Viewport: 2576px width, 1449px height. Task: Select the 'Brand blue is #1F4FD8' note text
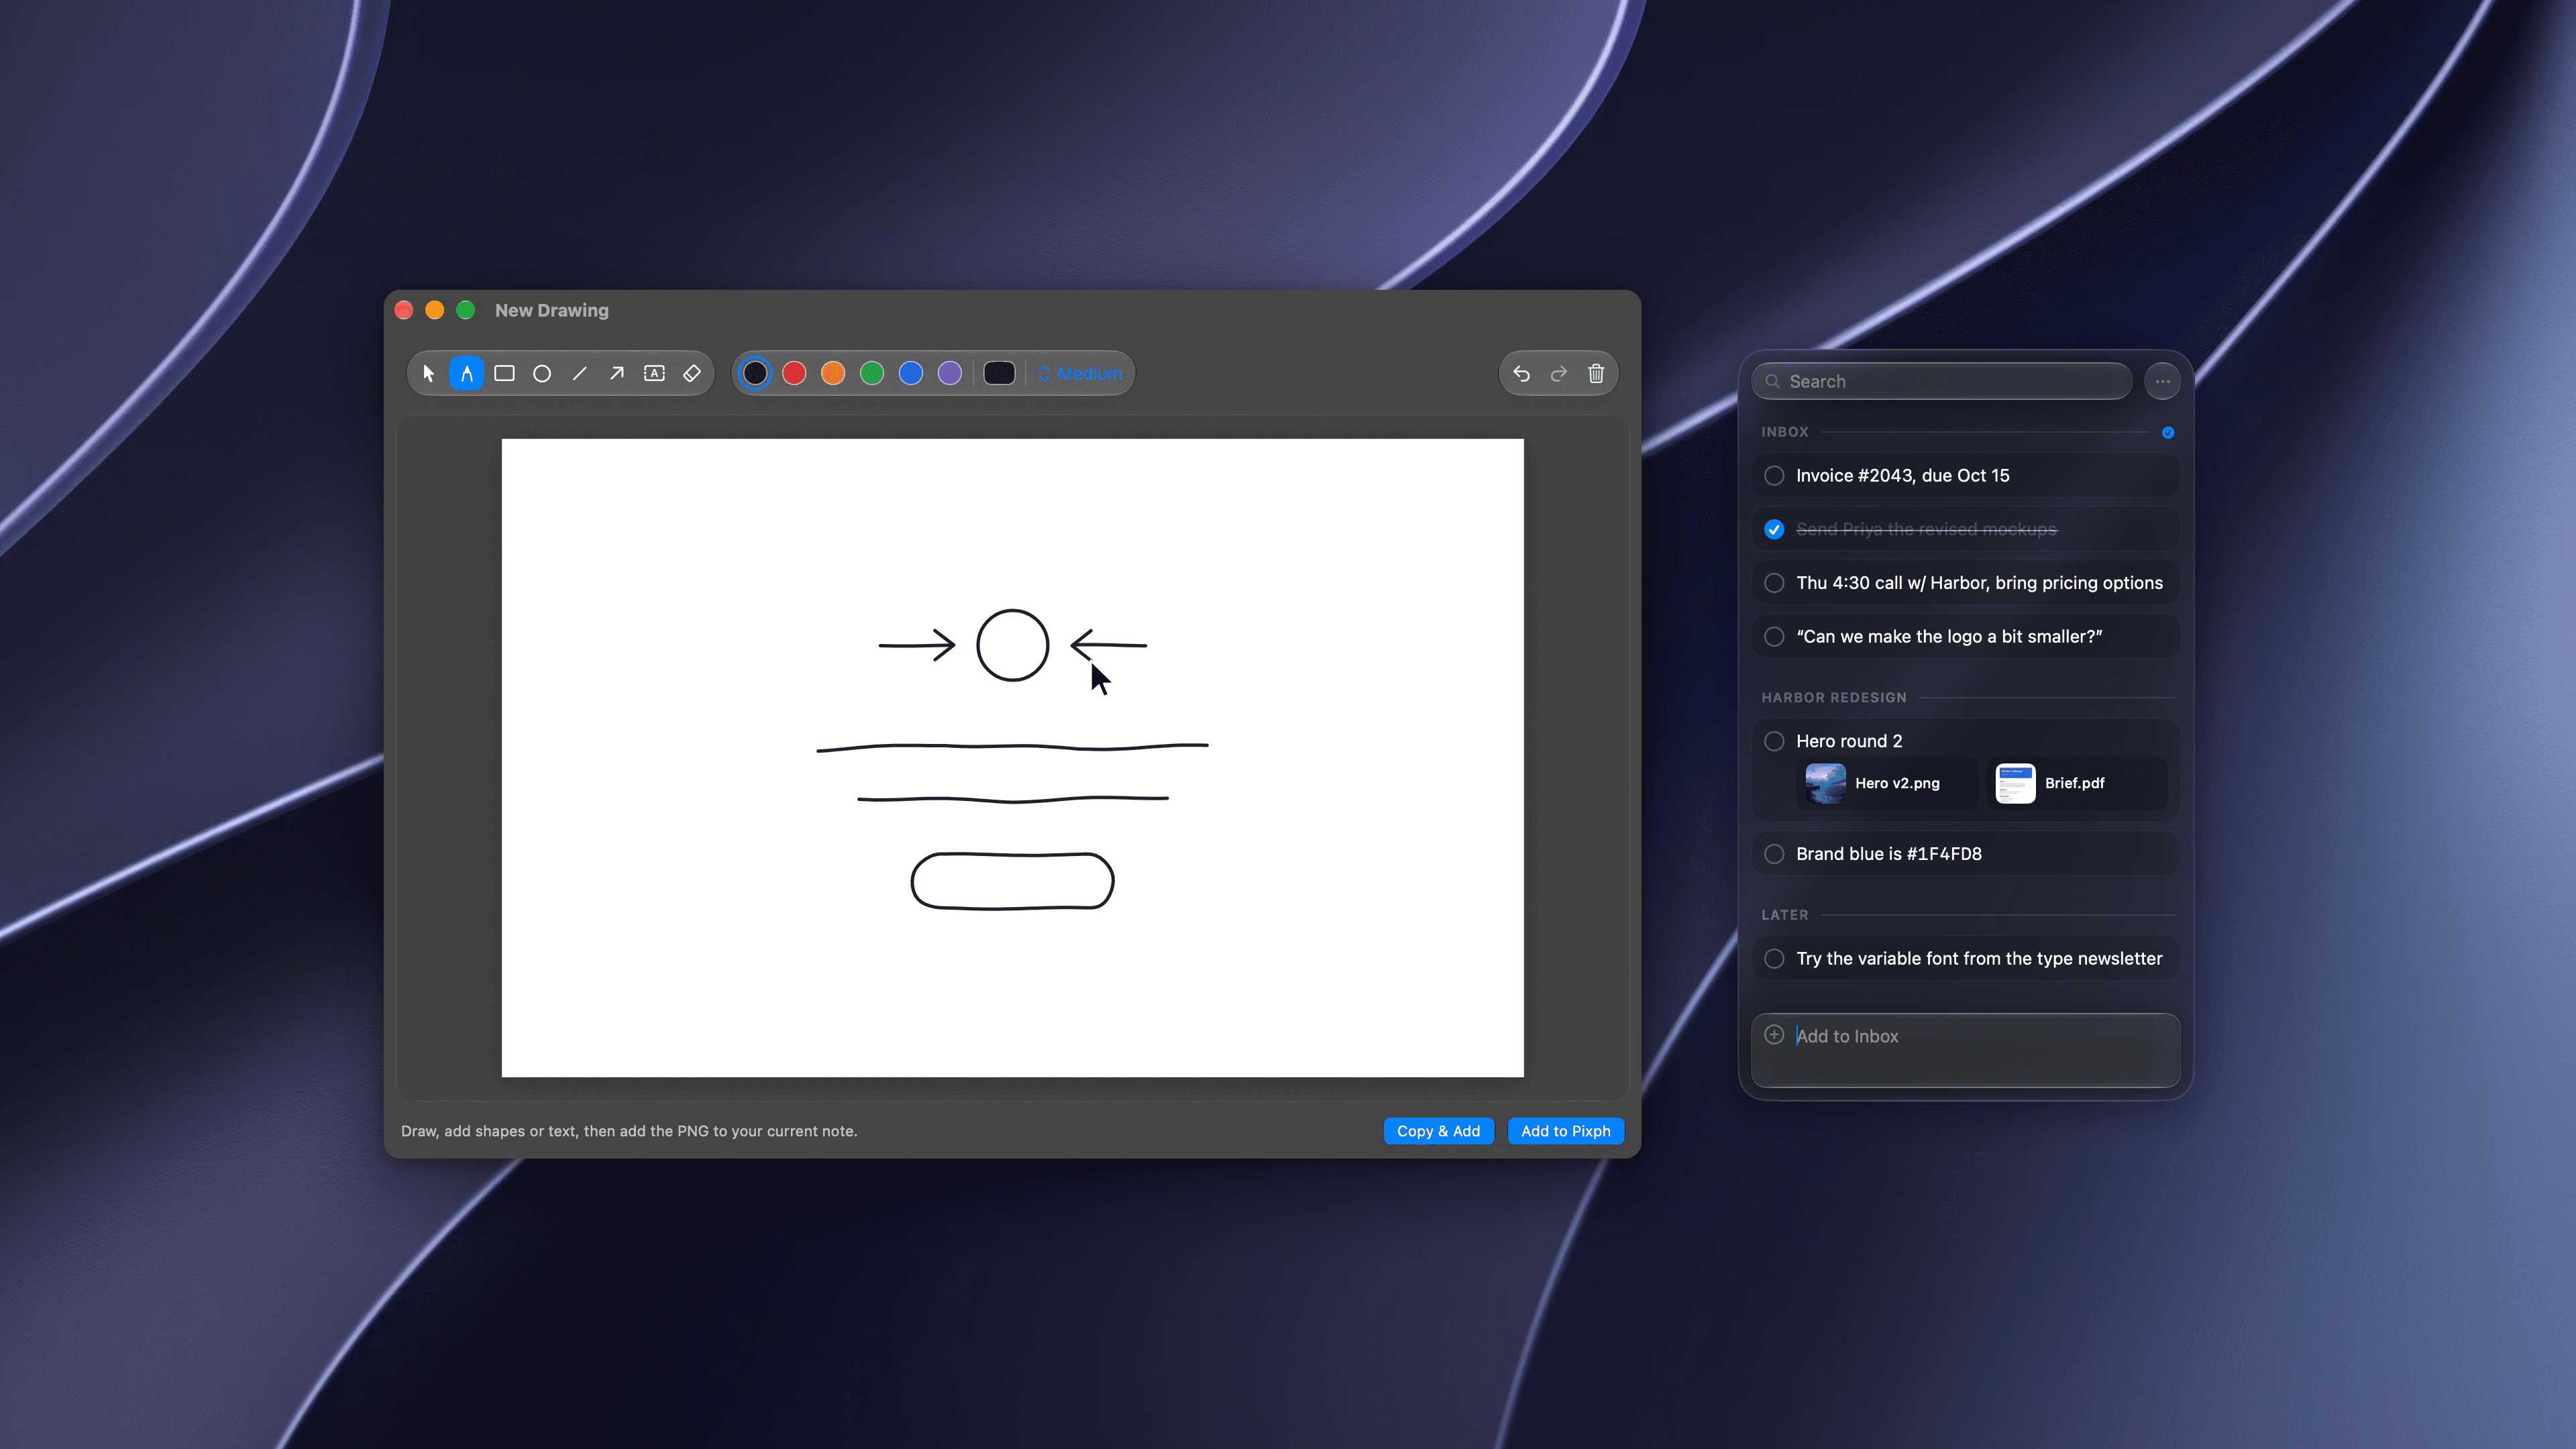point(1888,854)
